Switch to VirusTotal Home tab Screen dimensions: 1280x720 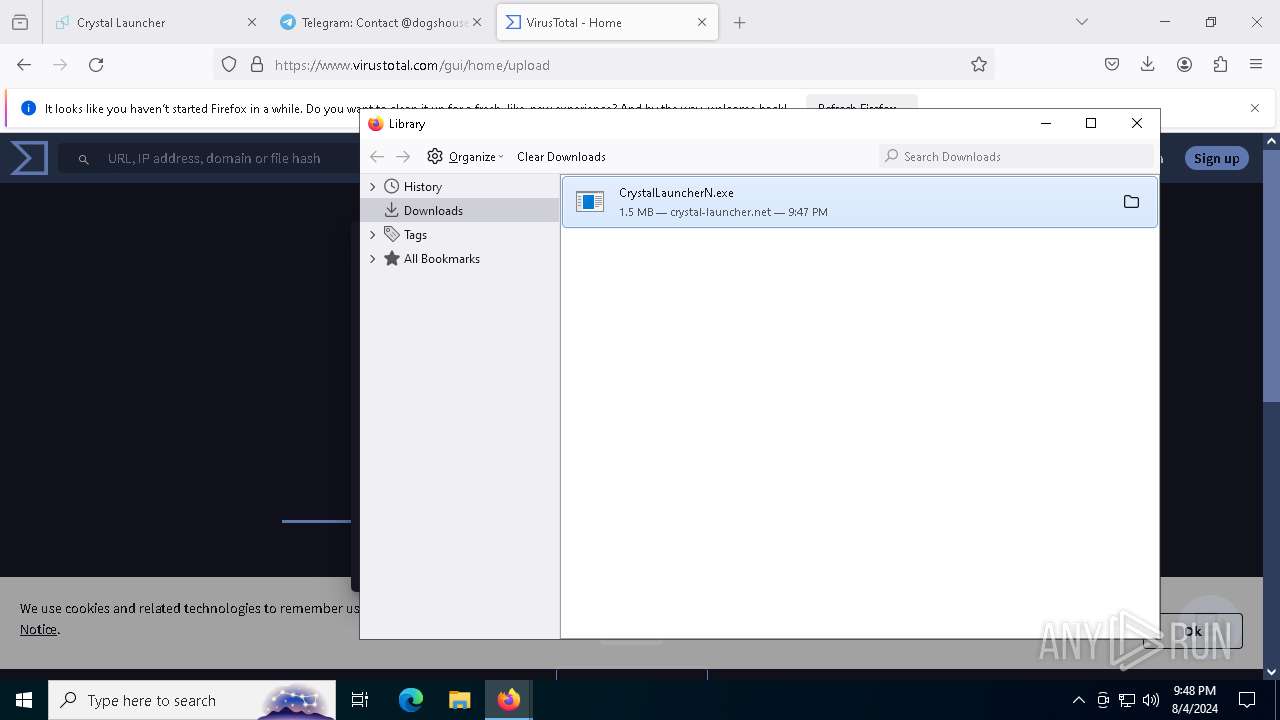pyautogui.click(x=607, y=22)
